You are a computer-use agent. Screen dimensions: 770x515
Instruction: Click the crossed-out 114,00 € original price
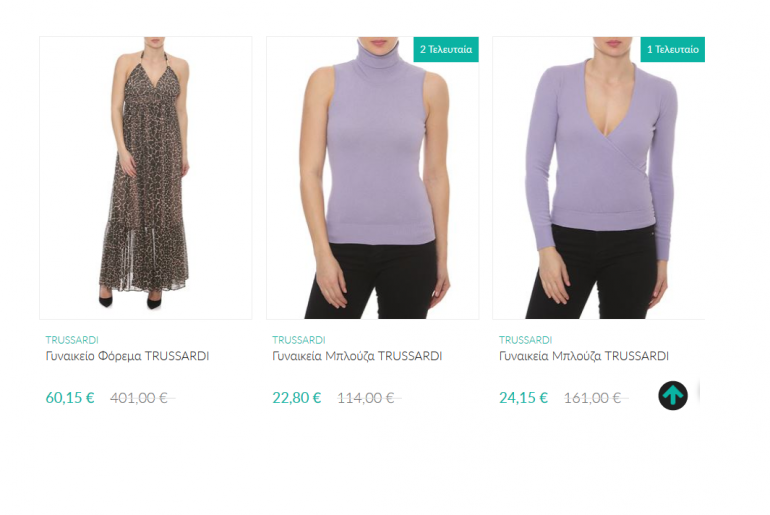(369, 398)
